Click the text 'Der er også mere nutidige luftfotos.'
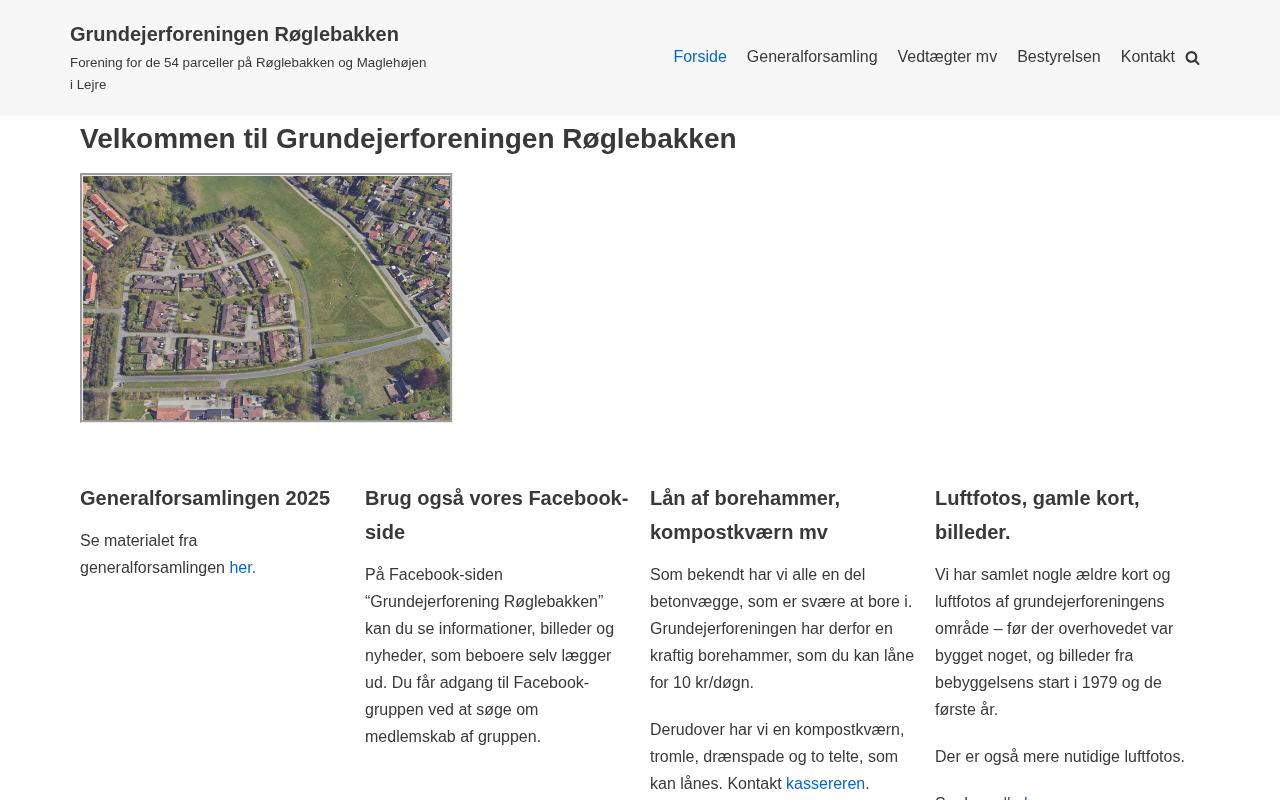Screen dimensions: 1280x800 click(x=1060, y=757)
